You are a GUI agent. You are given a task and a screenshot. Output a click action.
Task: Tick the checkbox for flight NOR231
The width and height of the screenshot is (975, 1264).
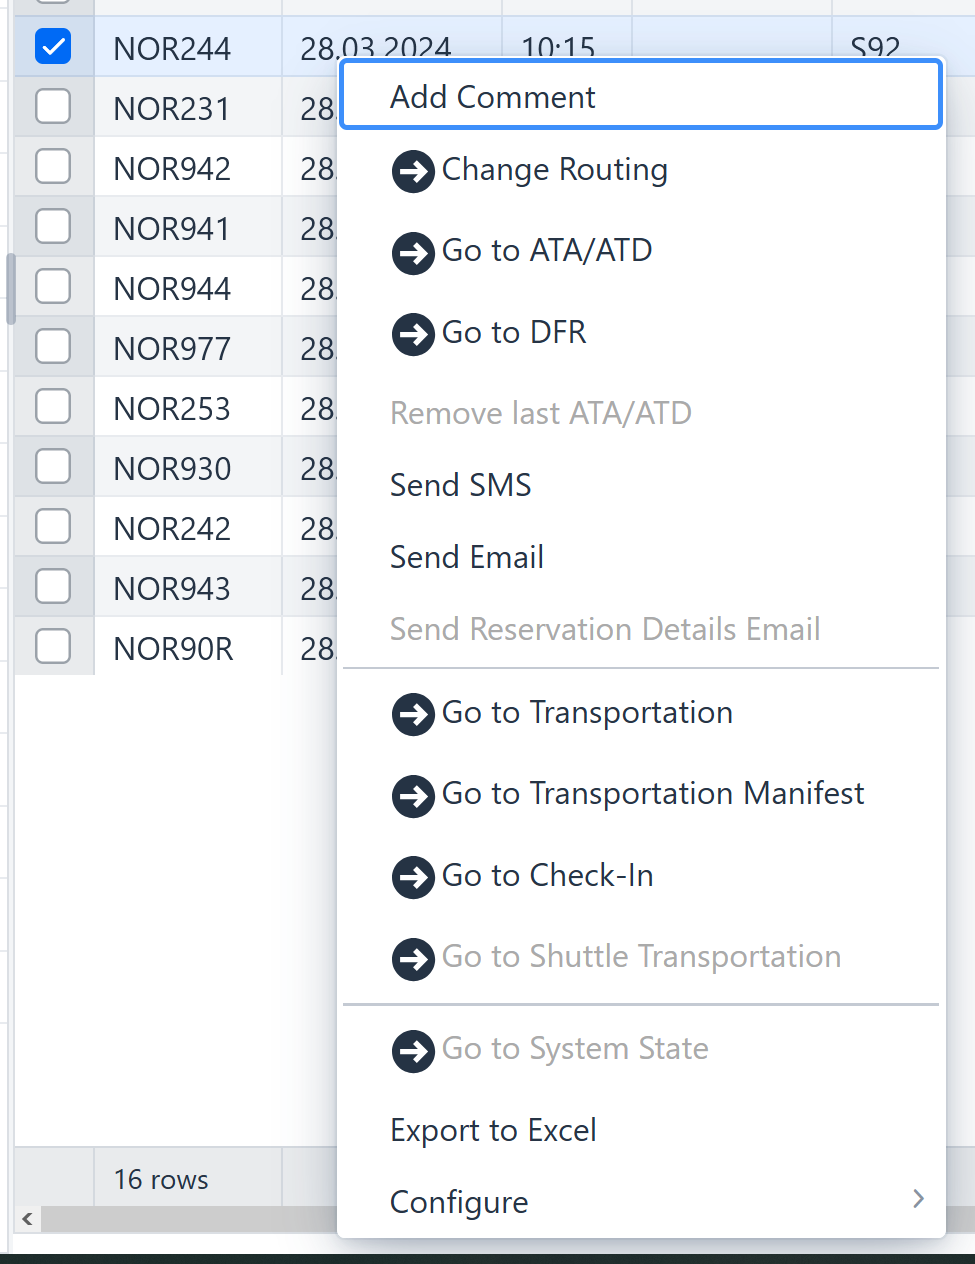click(x=53, y=106)
